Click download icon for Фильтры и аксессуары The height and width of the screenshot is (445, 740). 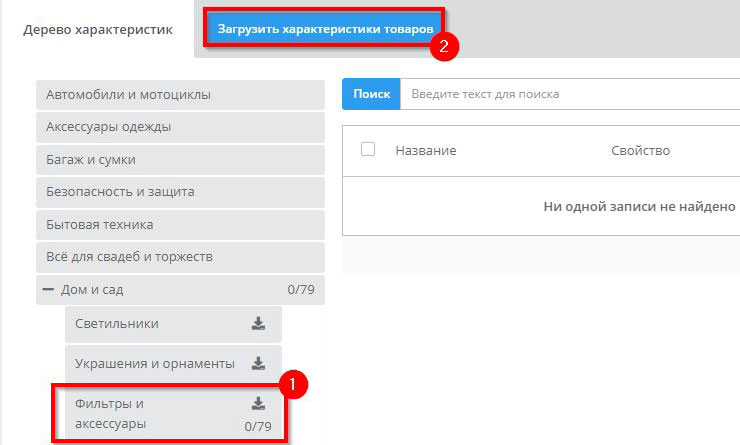coord(258,404)
